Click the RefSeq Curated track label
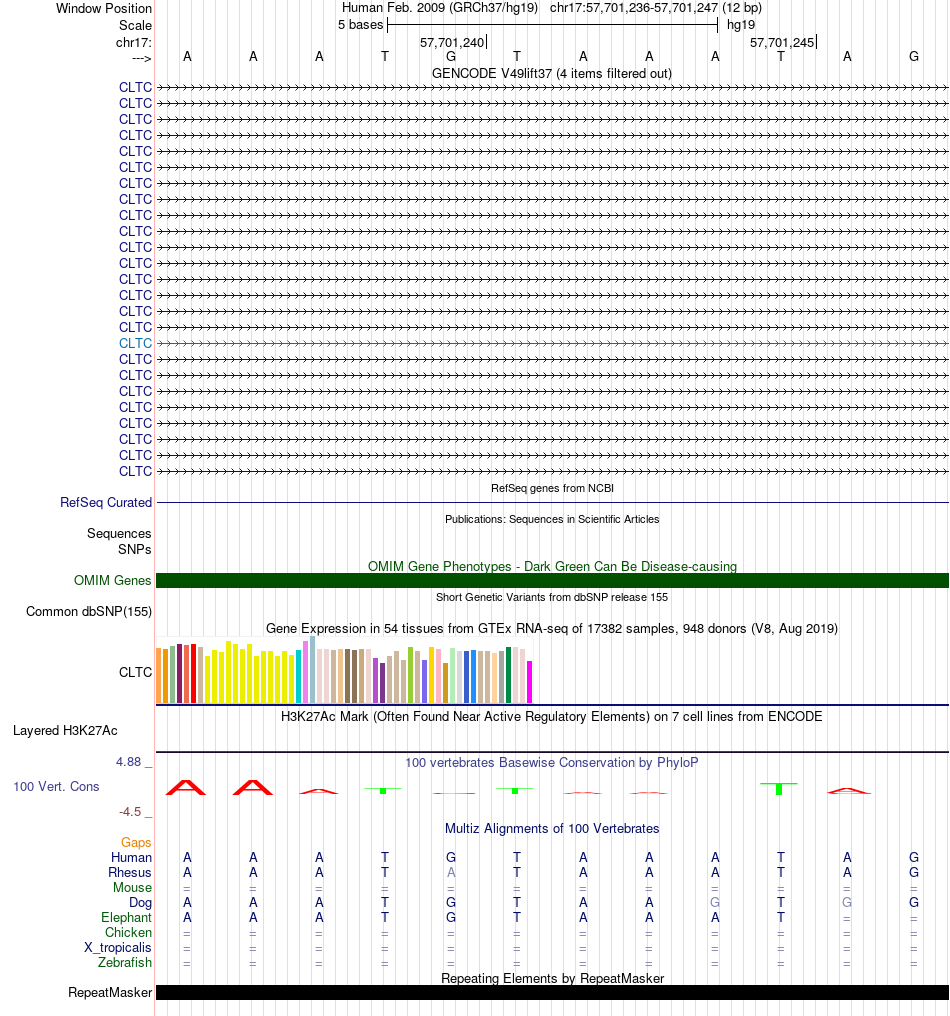The image size is (950, 1016). click(x=106, y=502)
